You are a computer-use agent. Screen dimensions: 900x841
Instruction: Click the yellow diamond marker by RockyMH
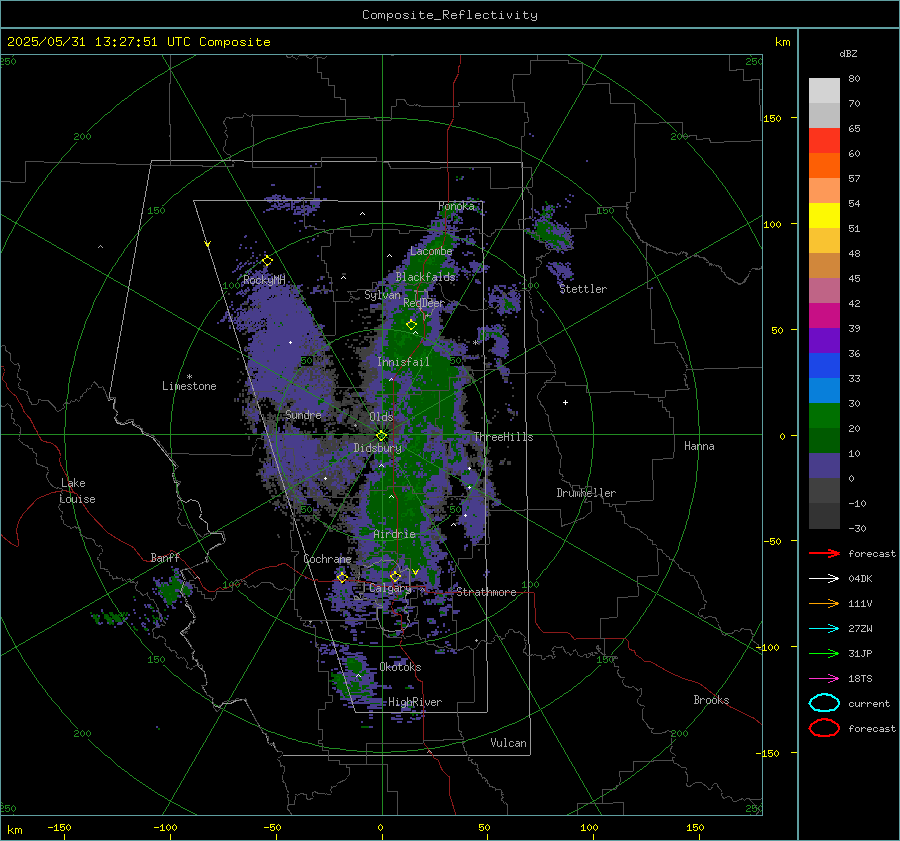click(x=267, y=261)
